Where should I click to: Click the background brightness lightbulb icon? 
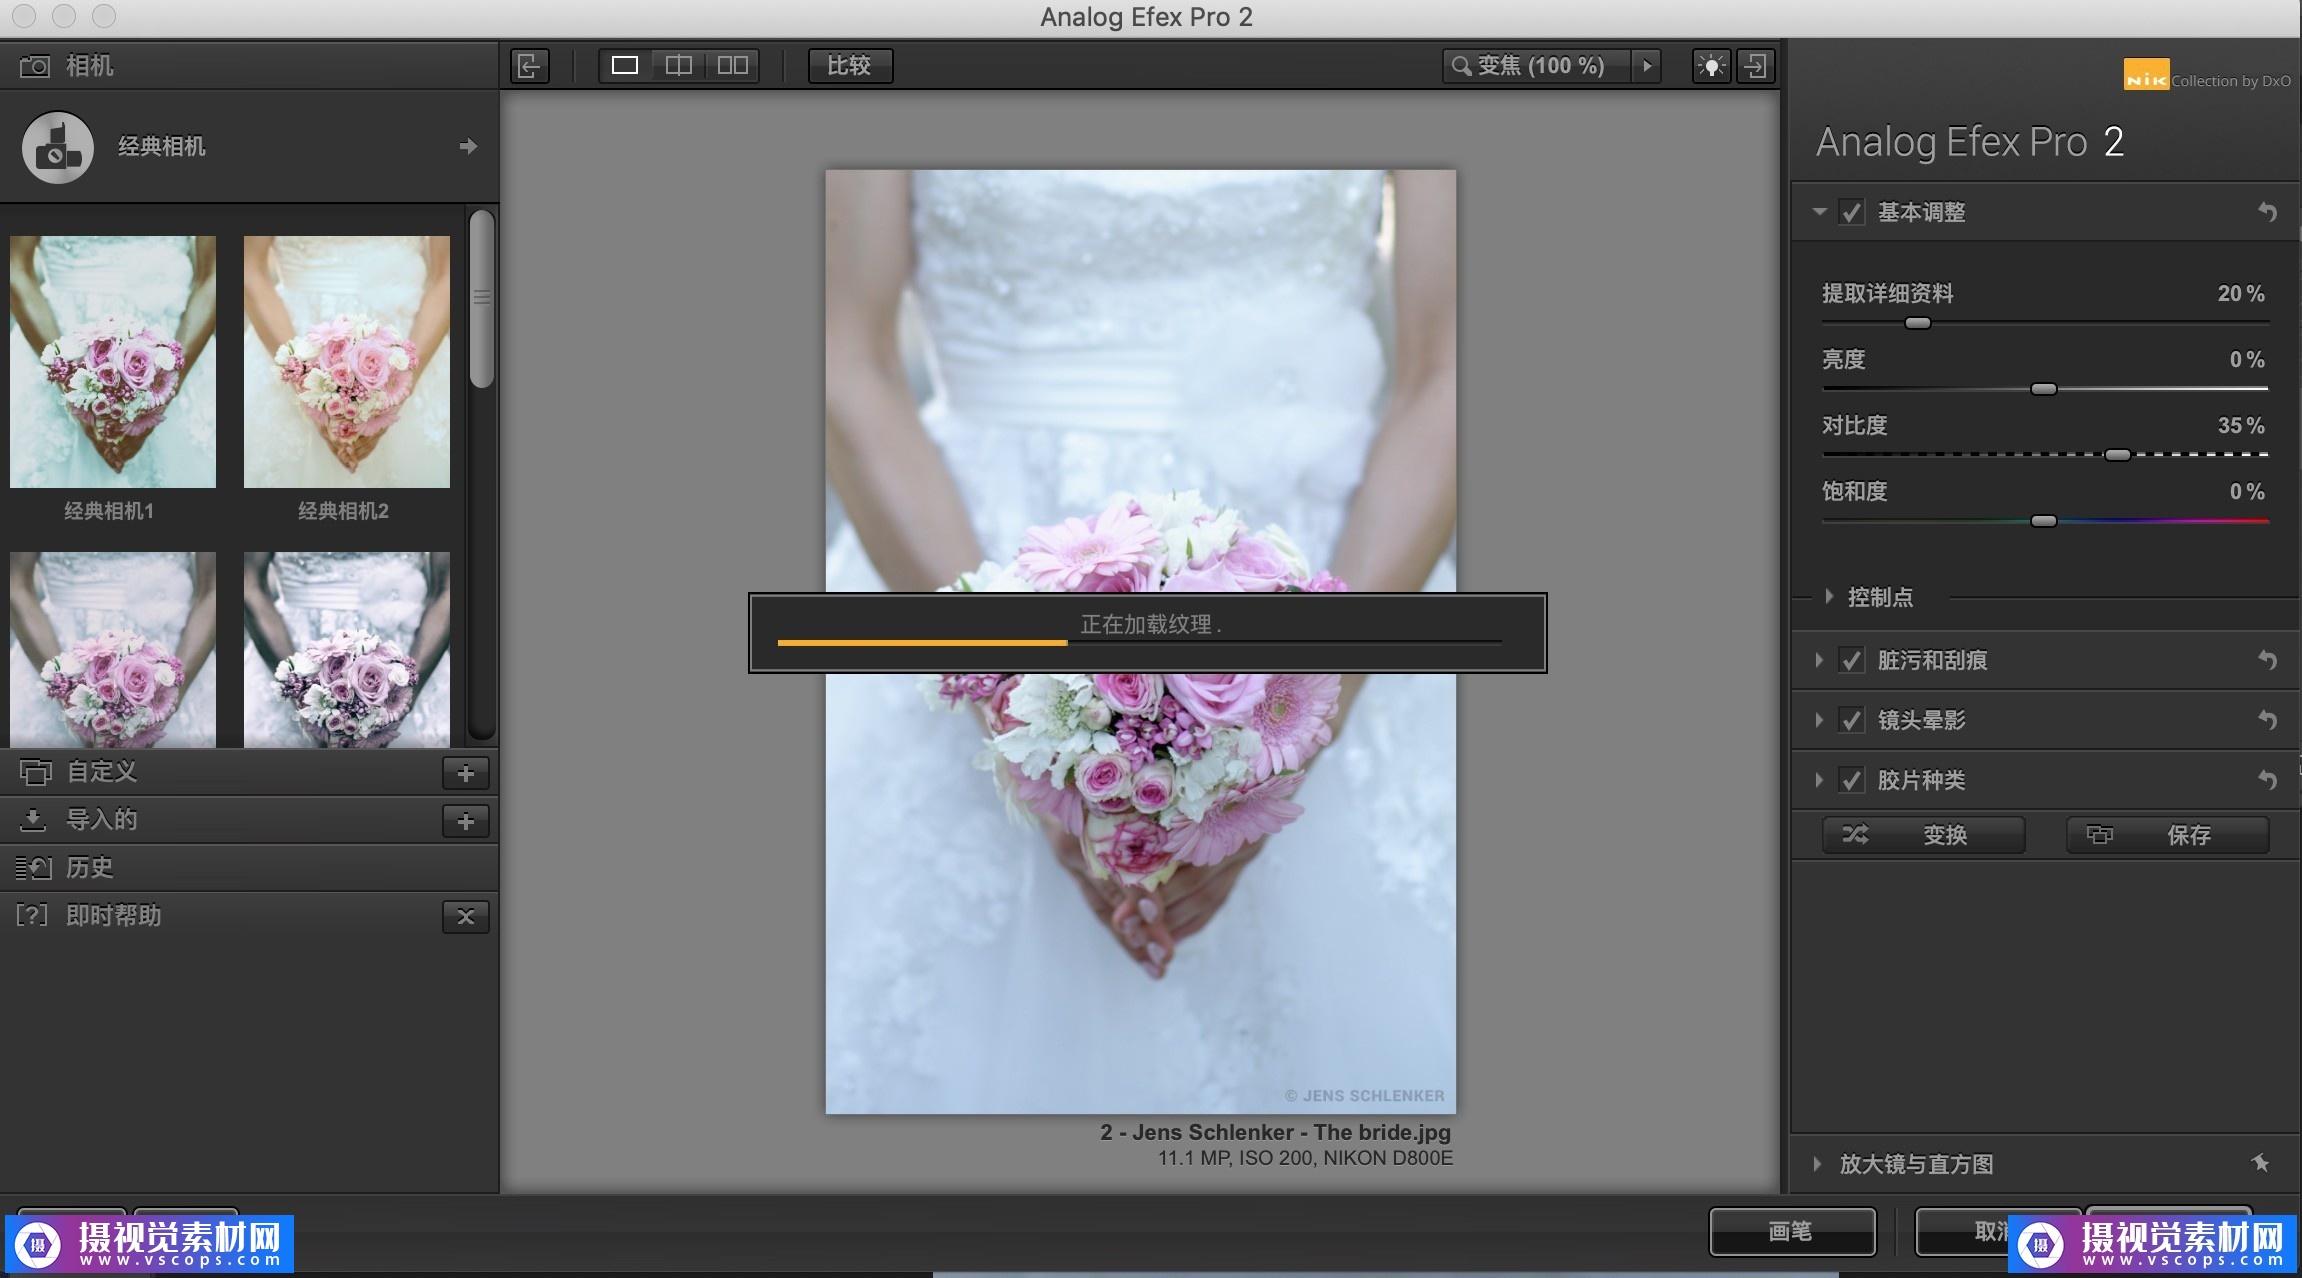click(x=1711, y=66)
